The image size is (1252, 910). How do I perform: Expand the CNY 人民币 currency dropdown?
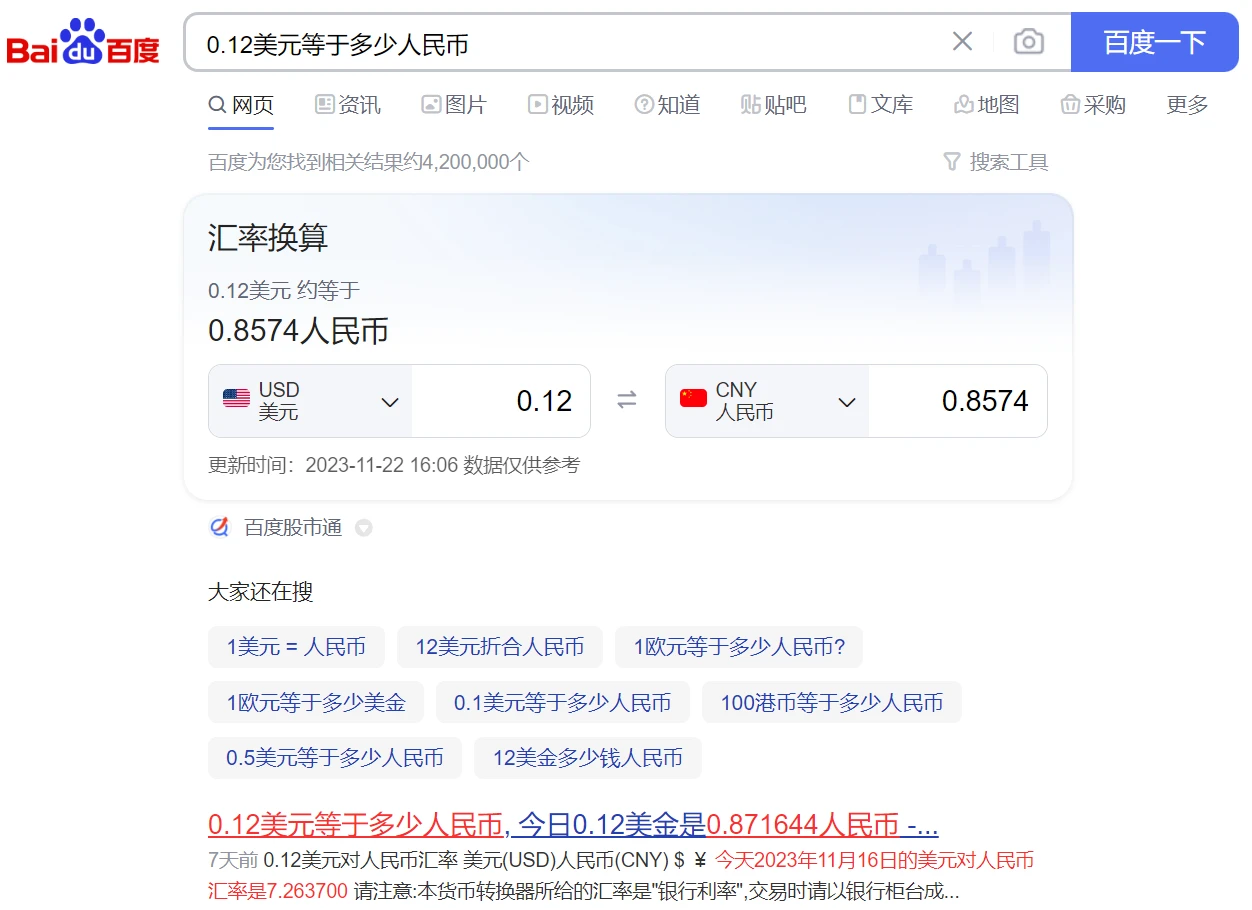pyautogui.click(x=767, y=401)
